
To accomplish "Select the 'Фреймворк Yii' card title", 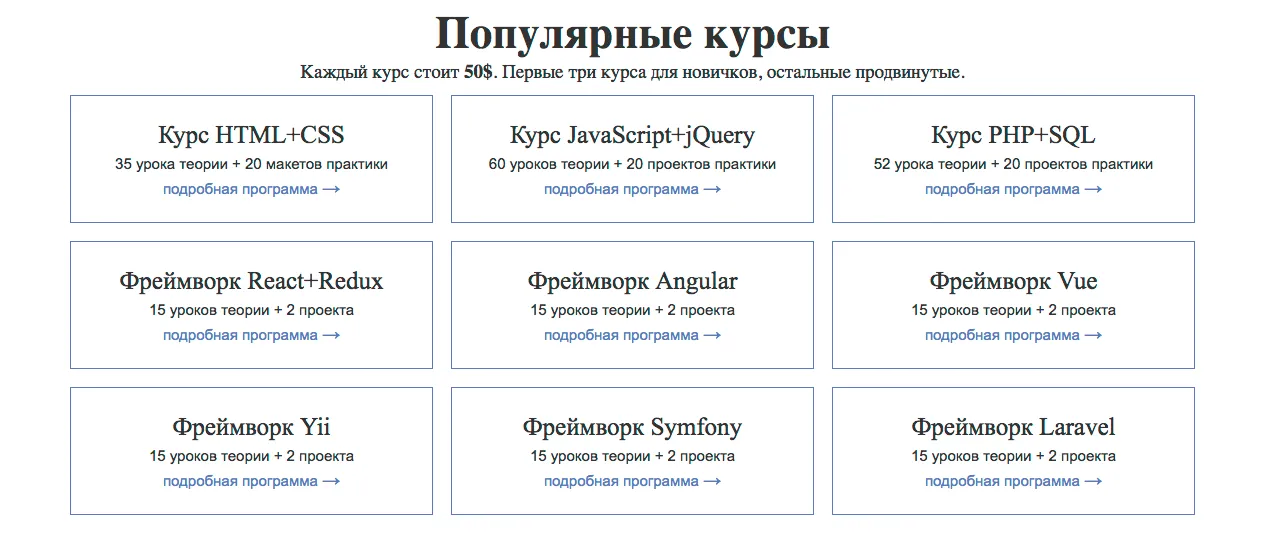I will (251, 427).
